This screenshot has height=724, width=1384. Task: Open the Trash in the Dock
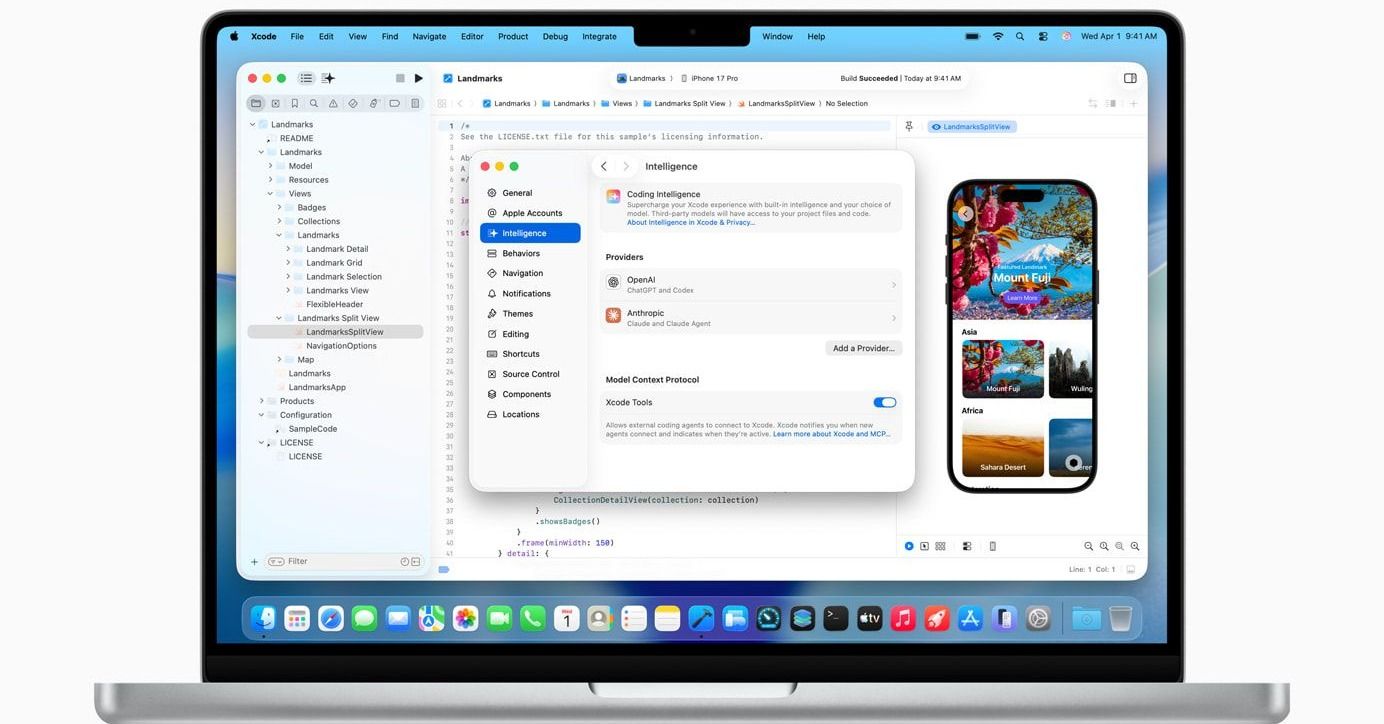pos(1120,618)
